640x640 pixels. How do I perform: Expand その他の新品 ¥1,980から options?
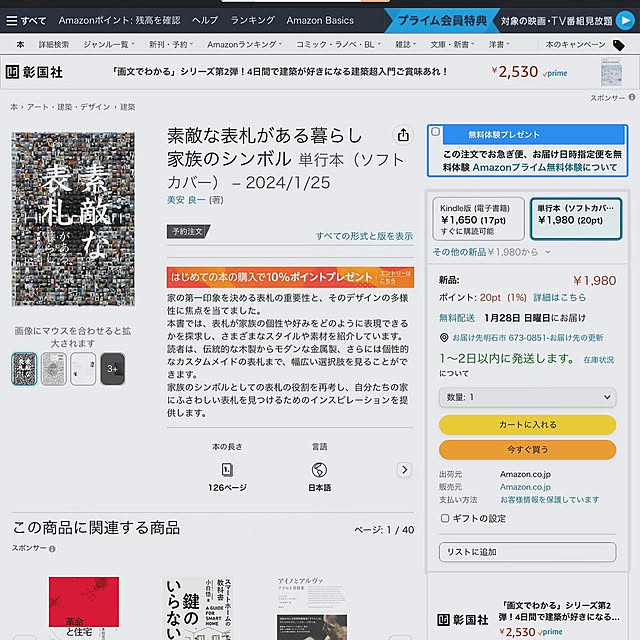[x=491, y=252]
